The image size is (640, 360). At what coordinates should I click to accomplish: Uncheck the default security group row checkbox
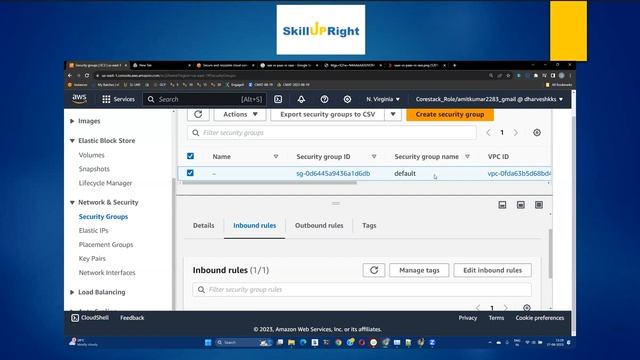[x=190, y=173]
